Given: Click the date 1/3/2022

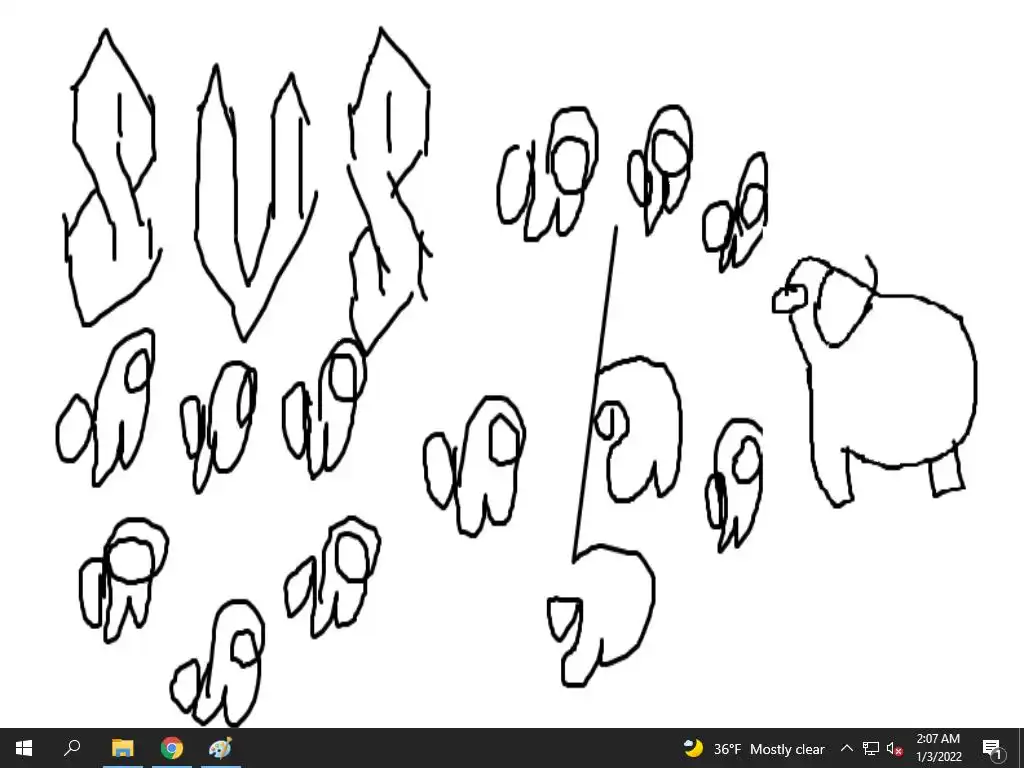Looking at the screenshot, I should [x=938, y=757].
